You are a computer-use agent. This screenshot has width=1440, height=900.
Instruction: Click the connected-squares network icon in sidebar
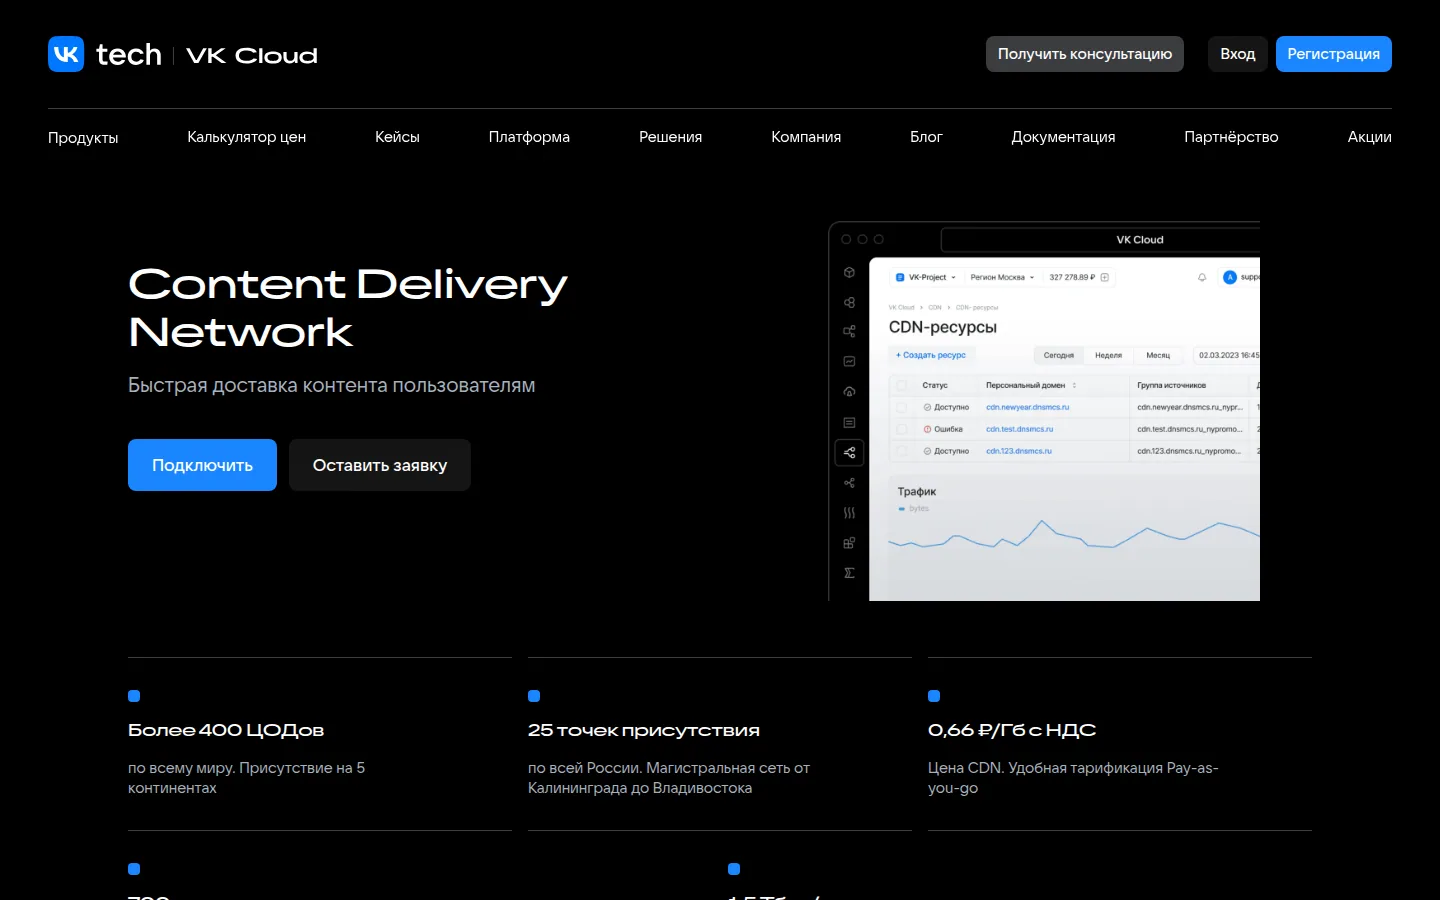pyautogui.click(x=849, y=331)
